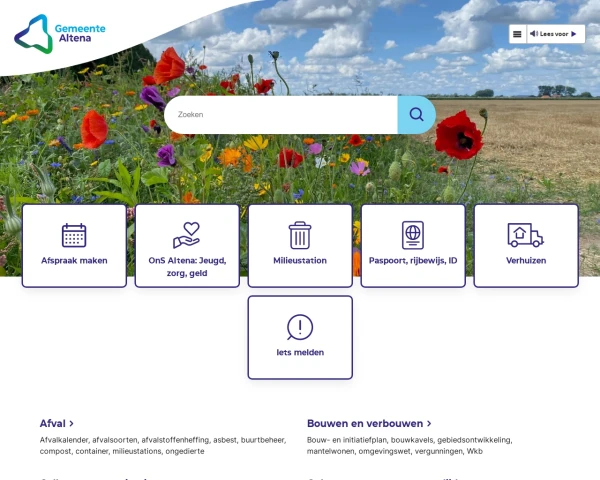Click the chevron next to Afval
600x480 pixels.
(72, 424)
